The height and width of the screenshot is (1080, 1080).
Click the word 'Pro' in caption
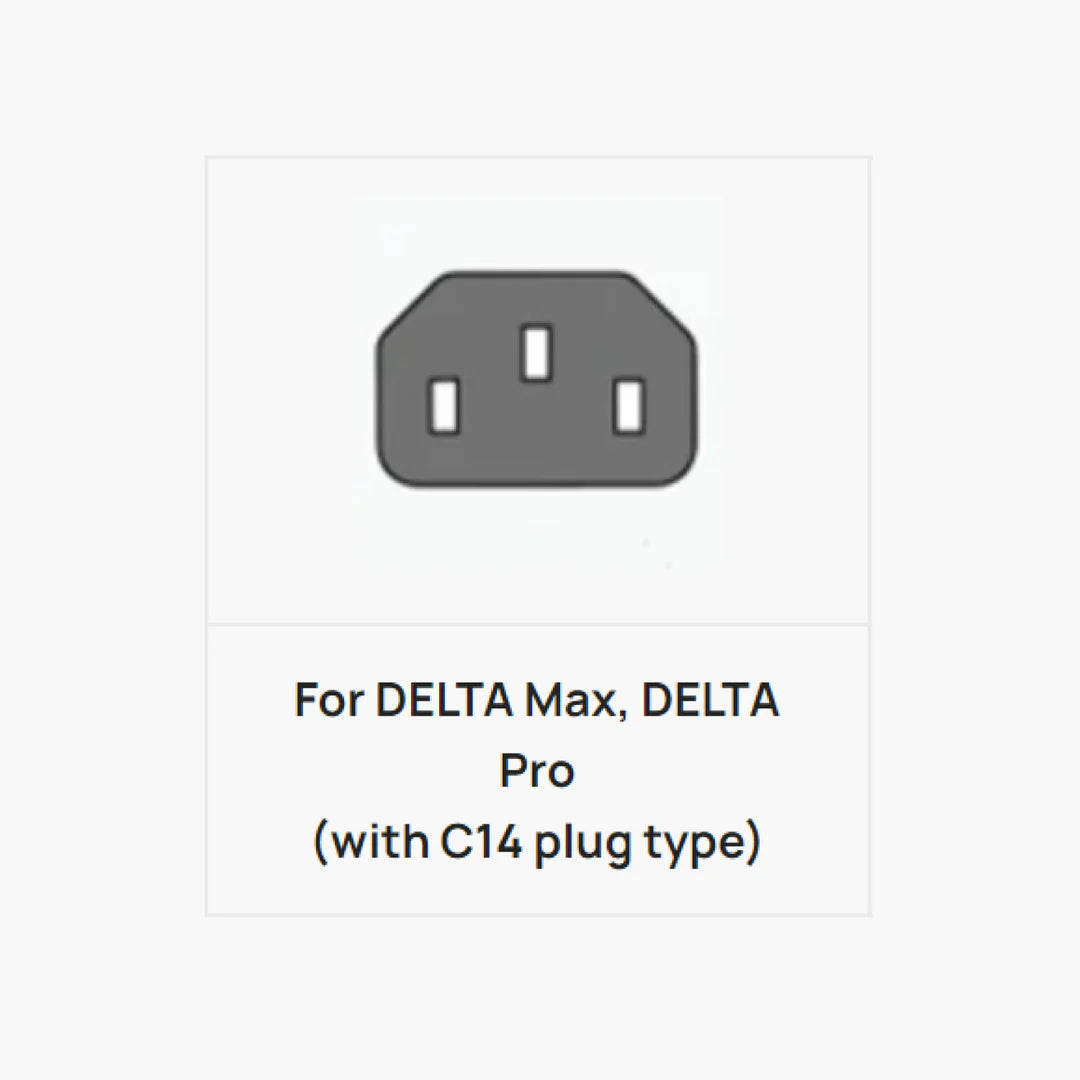[x=537, y=771]
